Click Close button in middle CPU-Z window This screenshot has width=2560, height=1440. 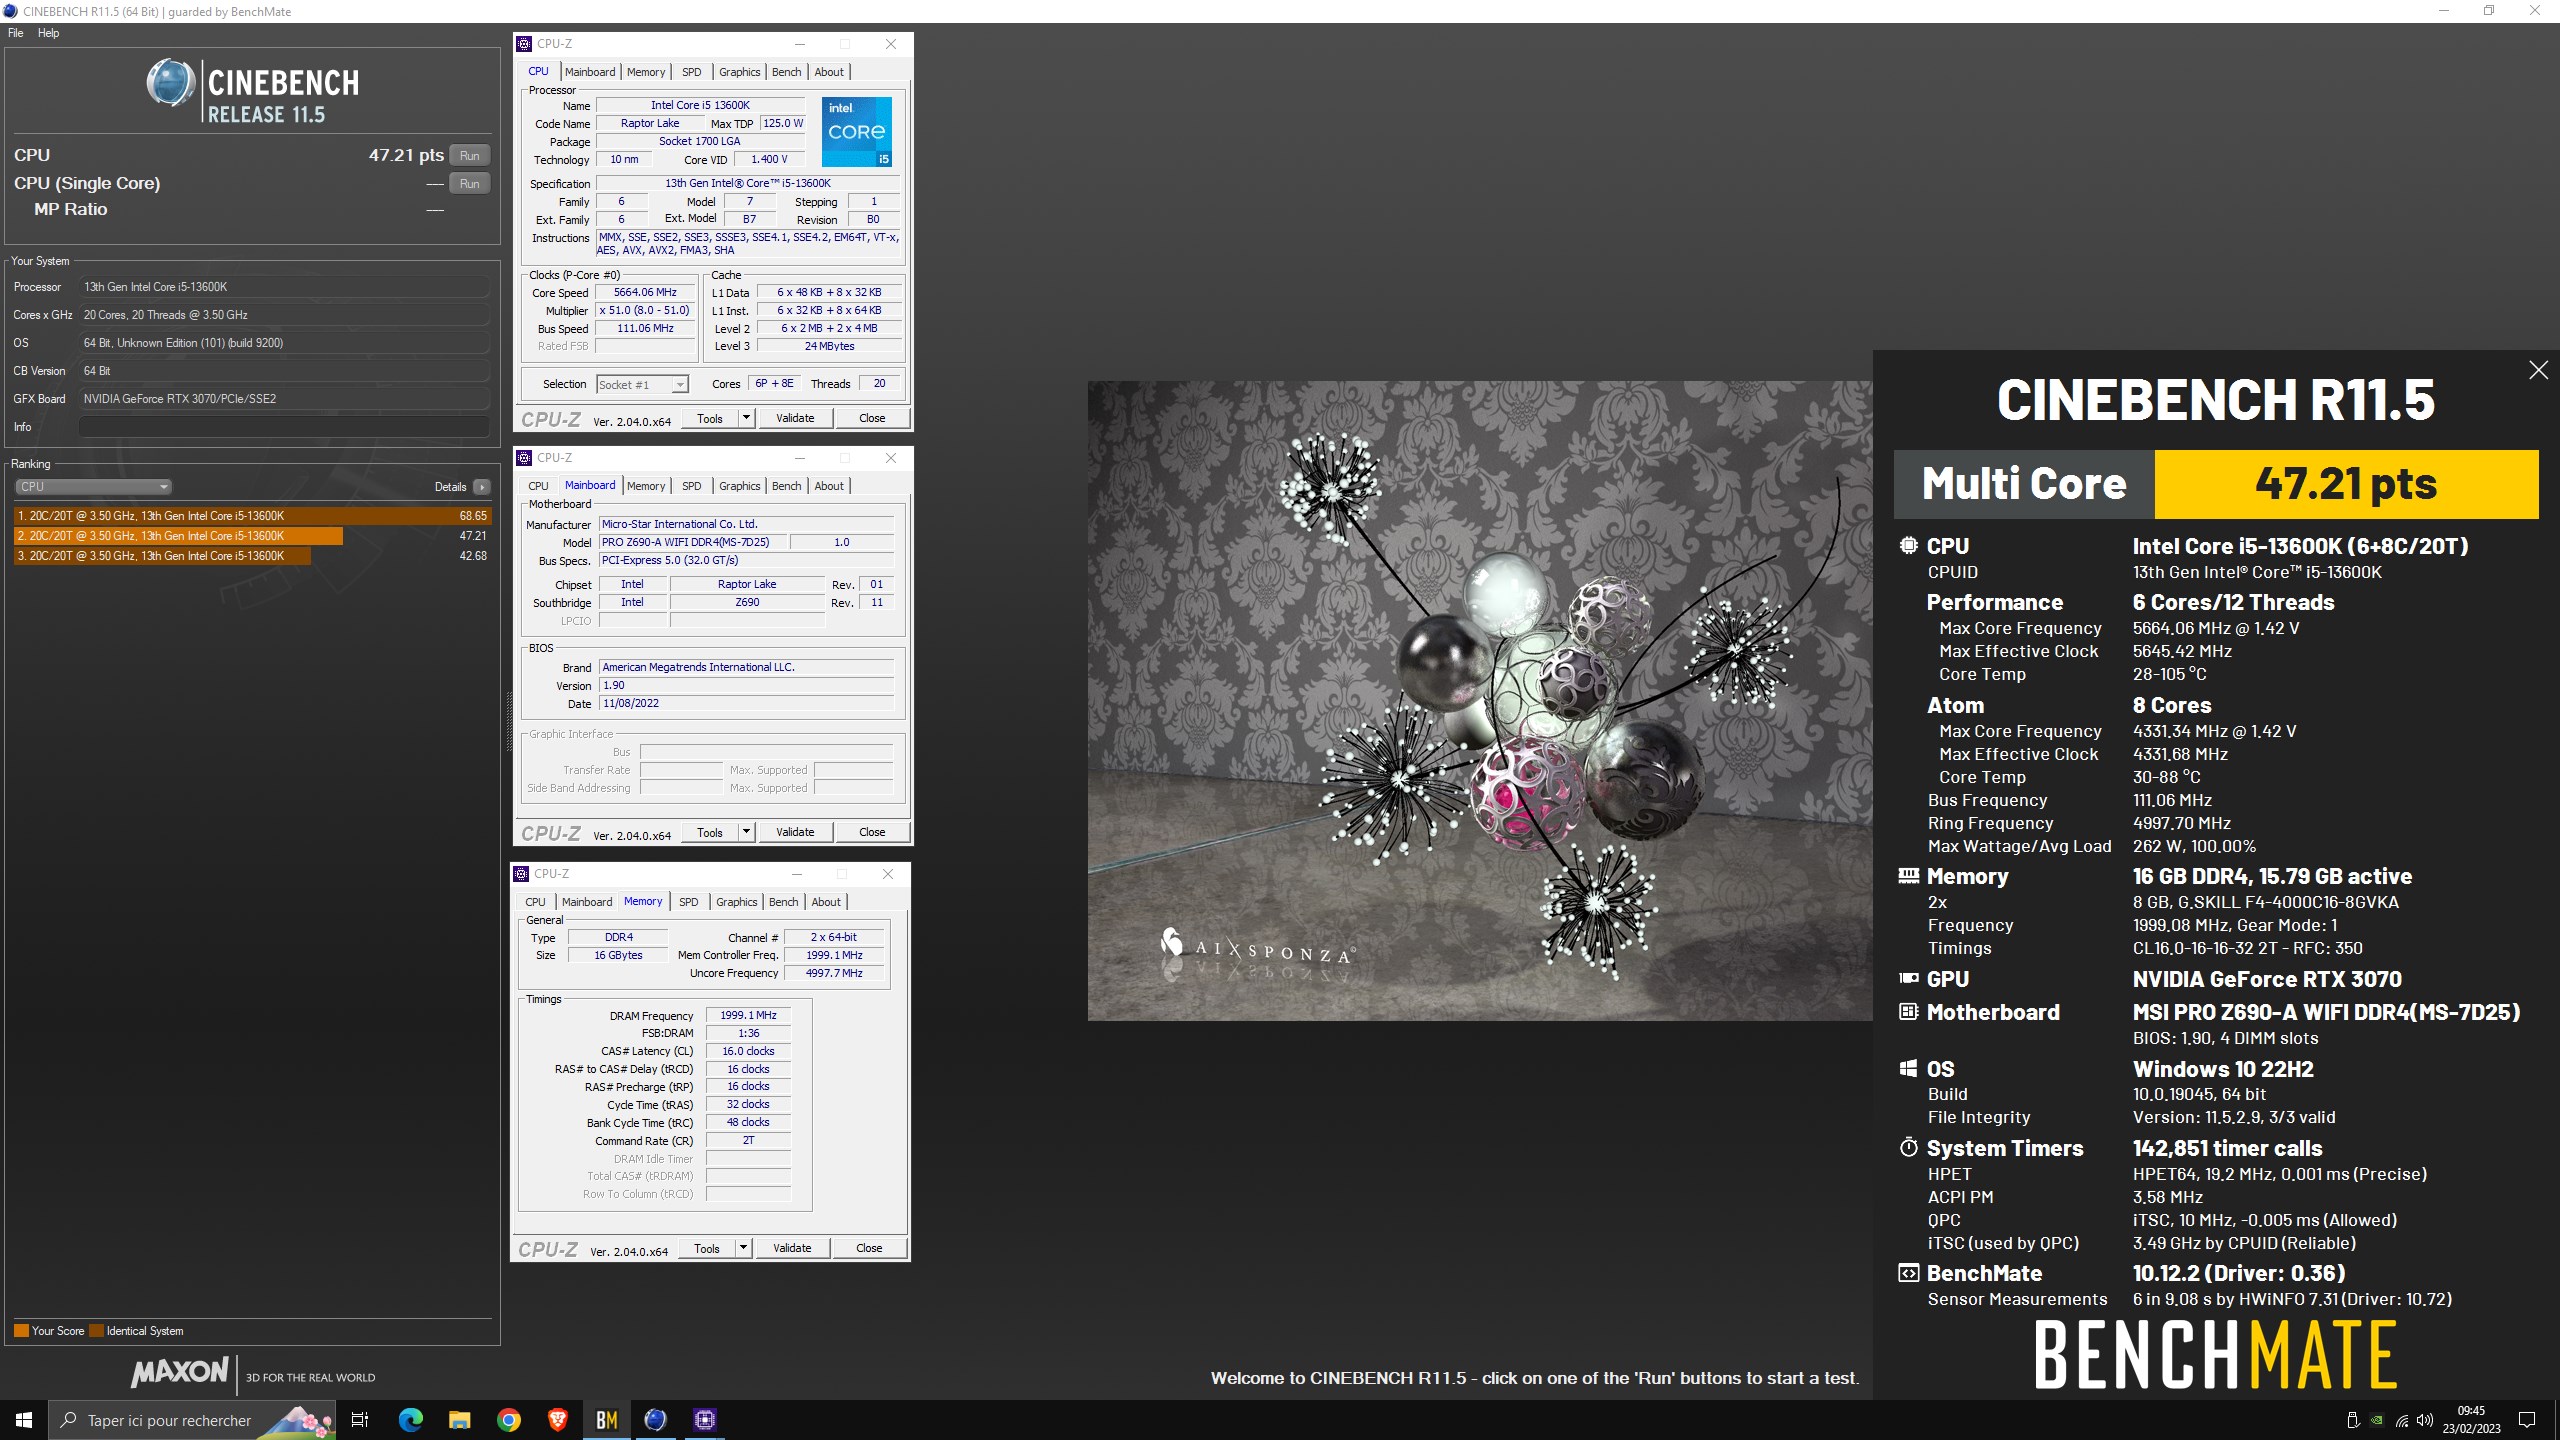(x=872, y=832)
